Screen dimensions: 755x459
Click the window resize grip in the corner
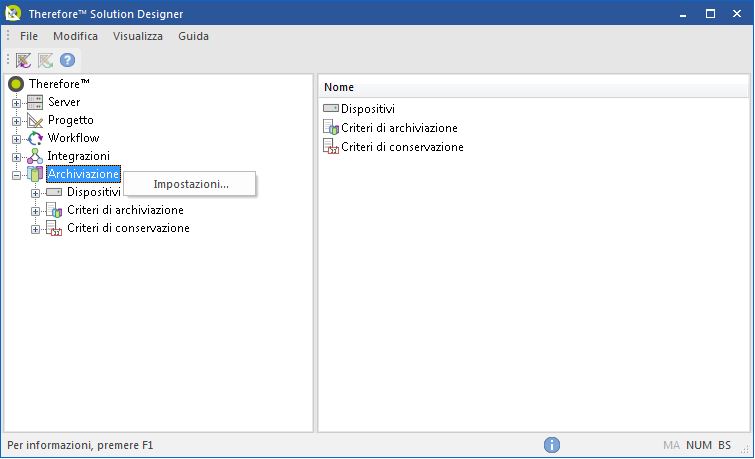[x=744, y=450]
